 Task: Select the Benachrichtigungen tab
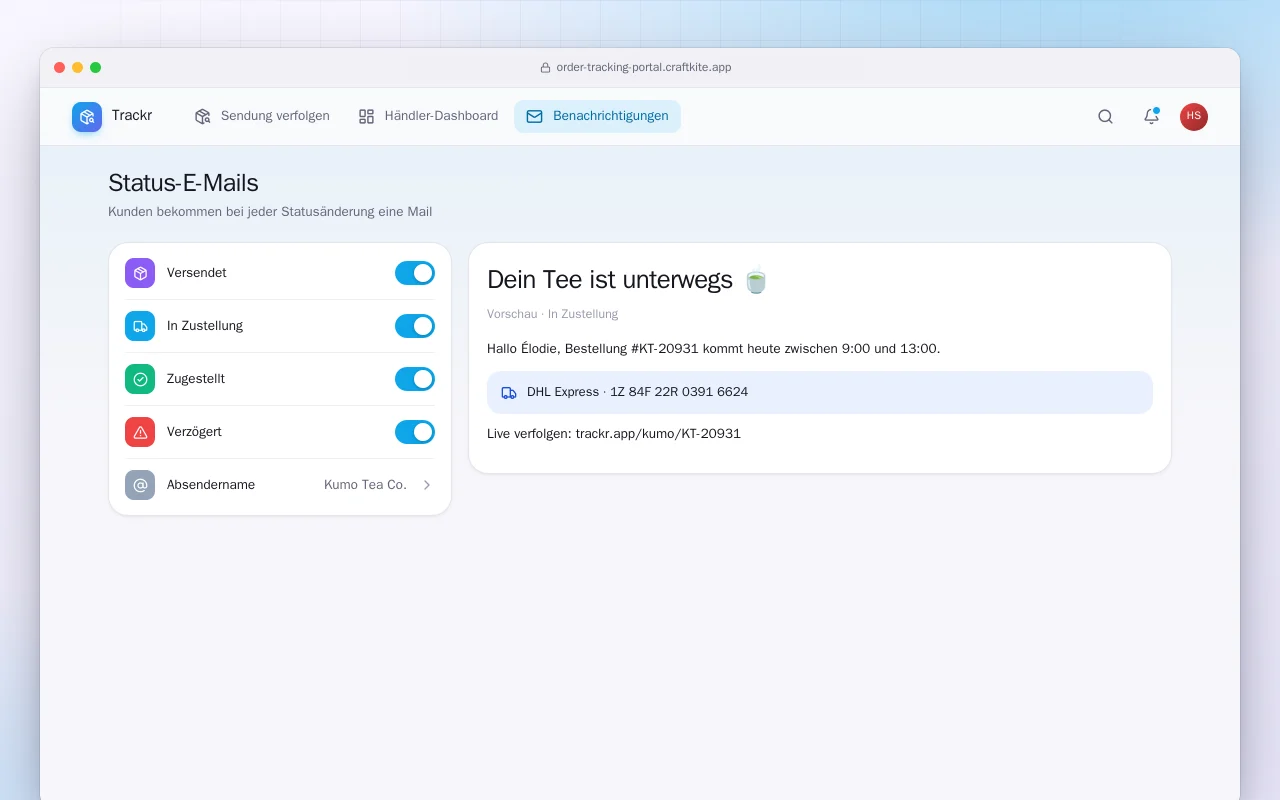[597, 116]
